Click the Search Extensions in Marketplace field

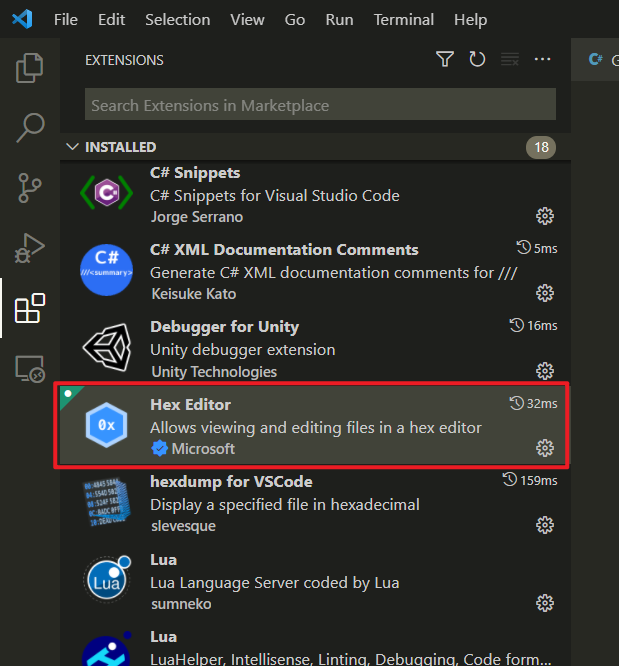coord(320,104)
